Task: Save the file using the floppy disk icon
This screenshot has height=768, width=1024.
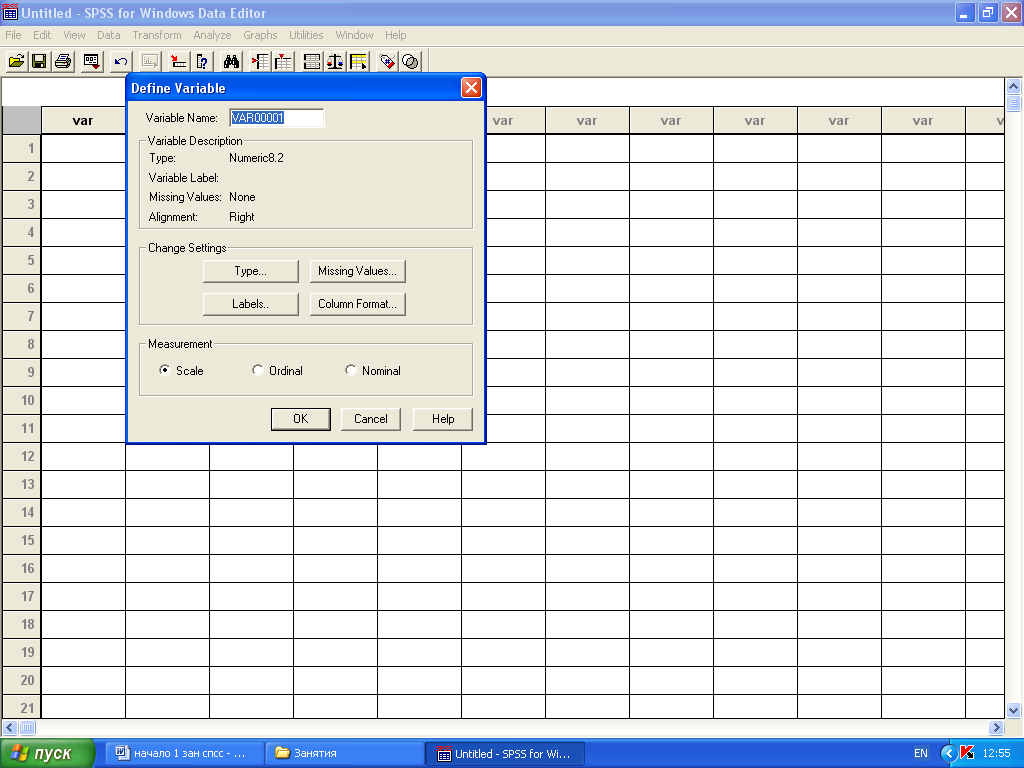Action: [x=39, y=61]
